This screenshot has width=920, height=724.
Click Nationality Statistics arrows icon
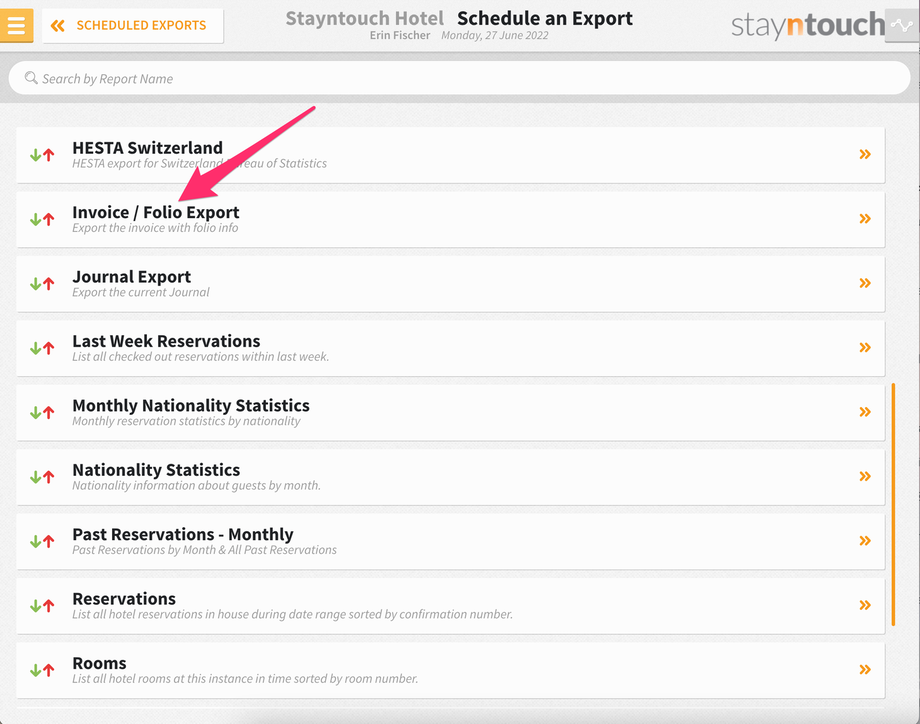coord(42,477)
